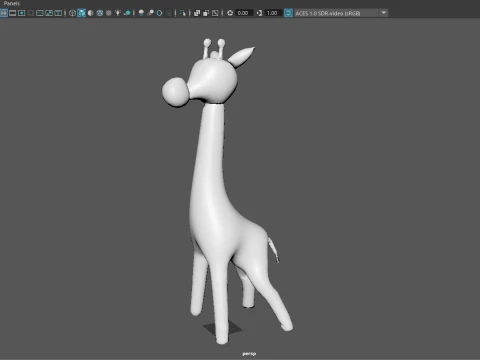Toggle the X-Ray Joints icon
The height and width of the screenshot is (360, 480).
pos(215,13)
